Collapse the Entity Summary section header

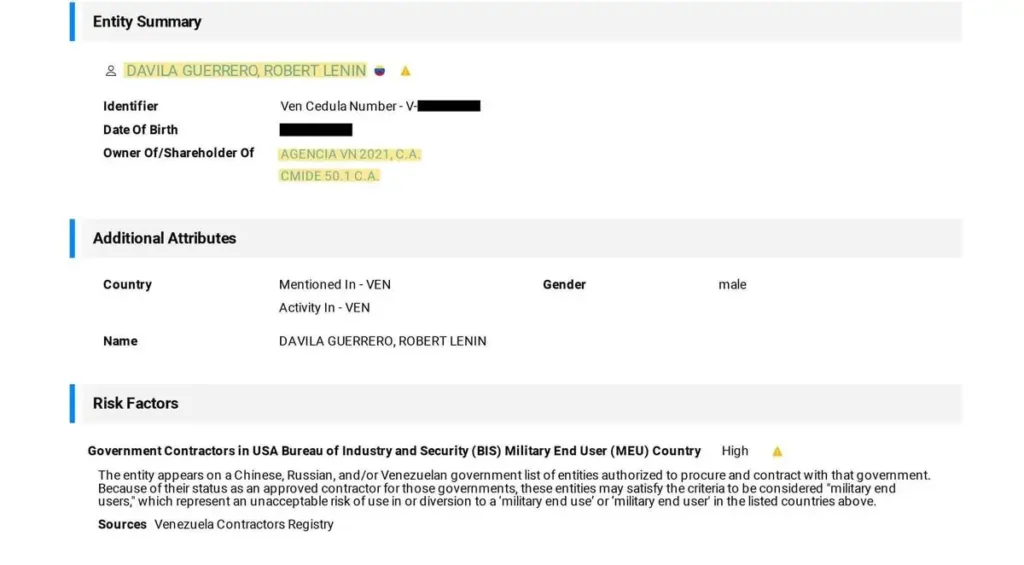(x=147, y=22)
